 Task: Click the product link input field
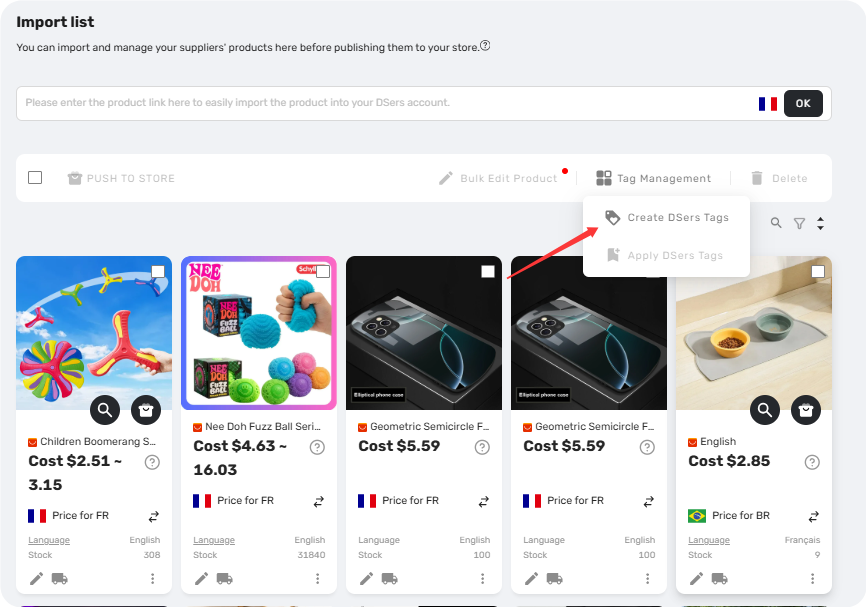[x=387, y=103]
